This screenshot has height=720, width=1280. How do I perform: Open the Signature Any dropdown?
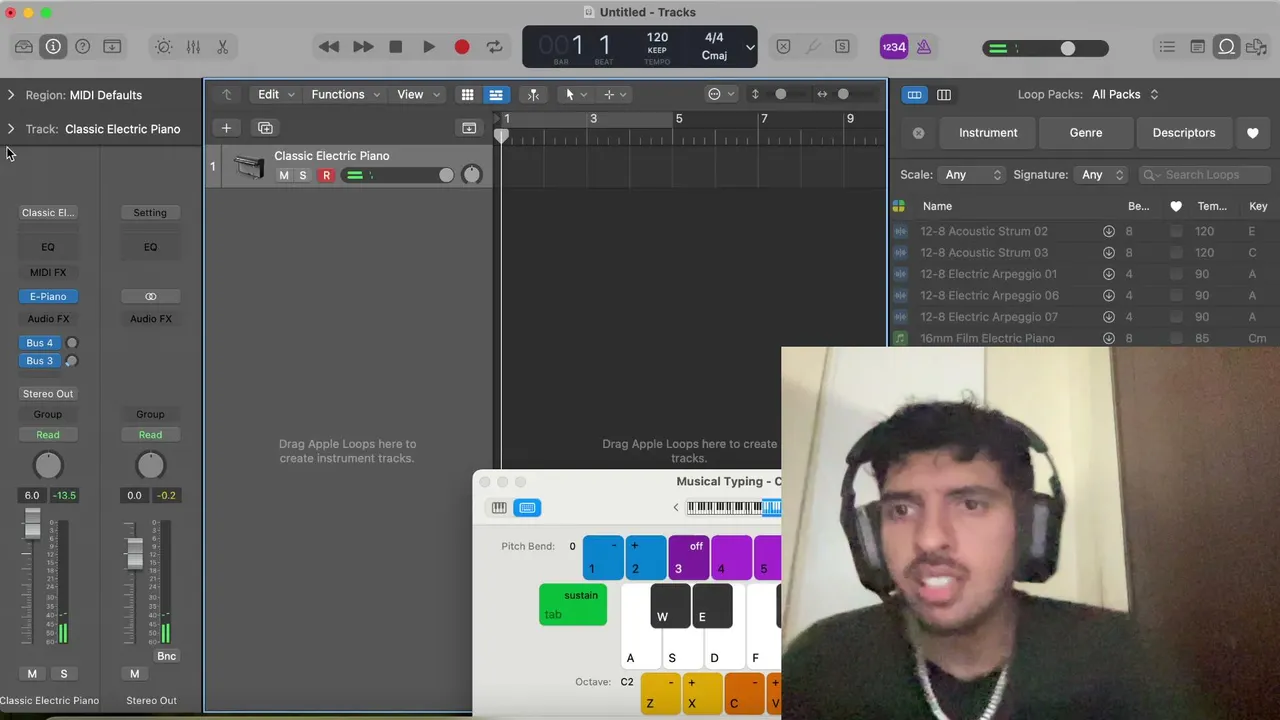[x=1102, y=175]
